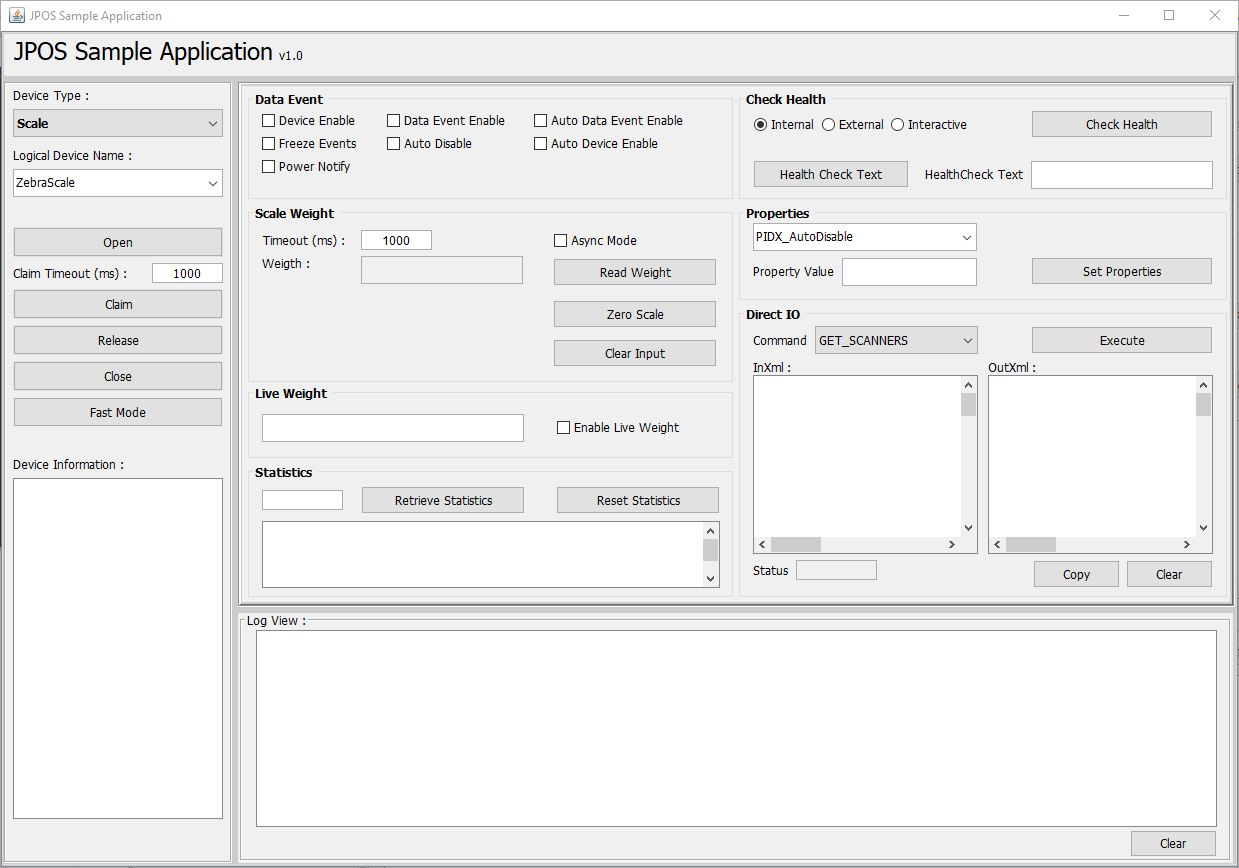Click the Java app icon in title bar
Image resolution: width=1239 pixels, height=868 pixels.
tap(16, 15)
